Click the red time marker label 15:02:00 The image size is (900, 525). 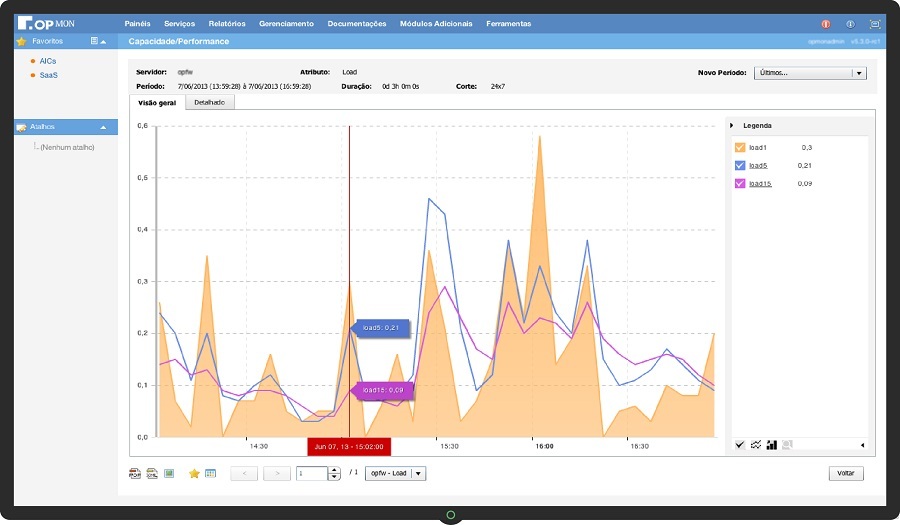point(349,446)
